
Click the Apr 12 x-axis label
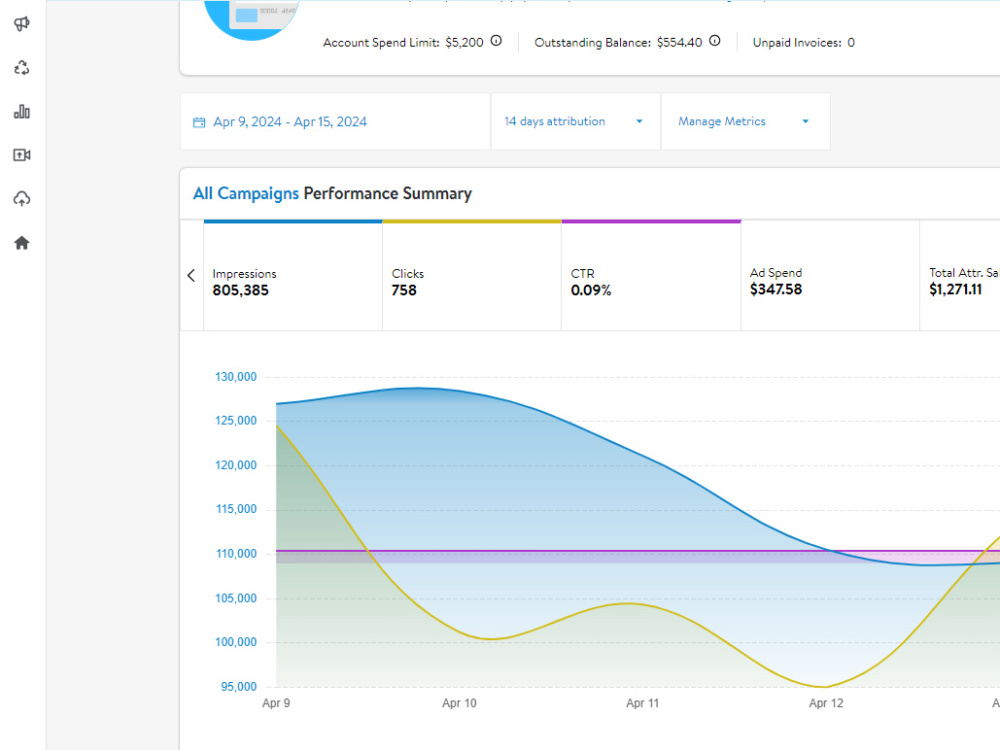[826, 703]
